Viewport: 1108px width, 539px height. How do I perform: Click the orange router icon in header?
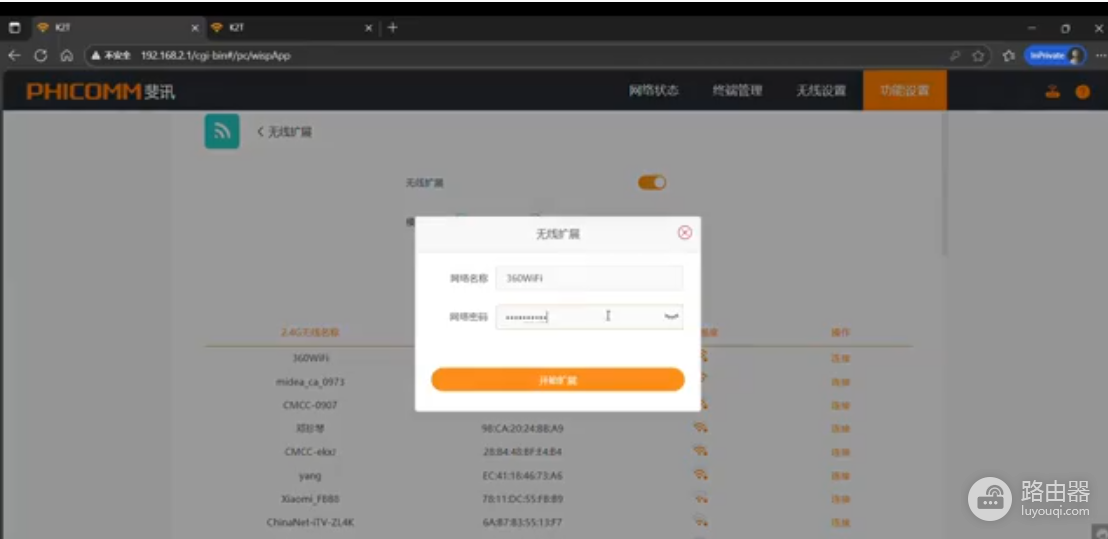(1053, 91)
